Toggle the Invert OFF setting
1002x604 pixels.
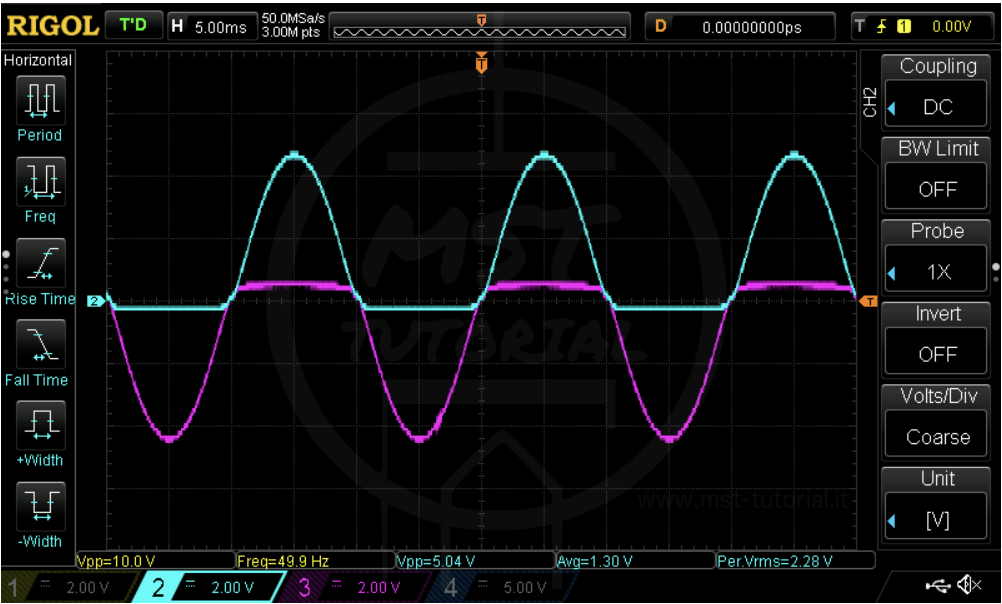[x=937, y=354]
